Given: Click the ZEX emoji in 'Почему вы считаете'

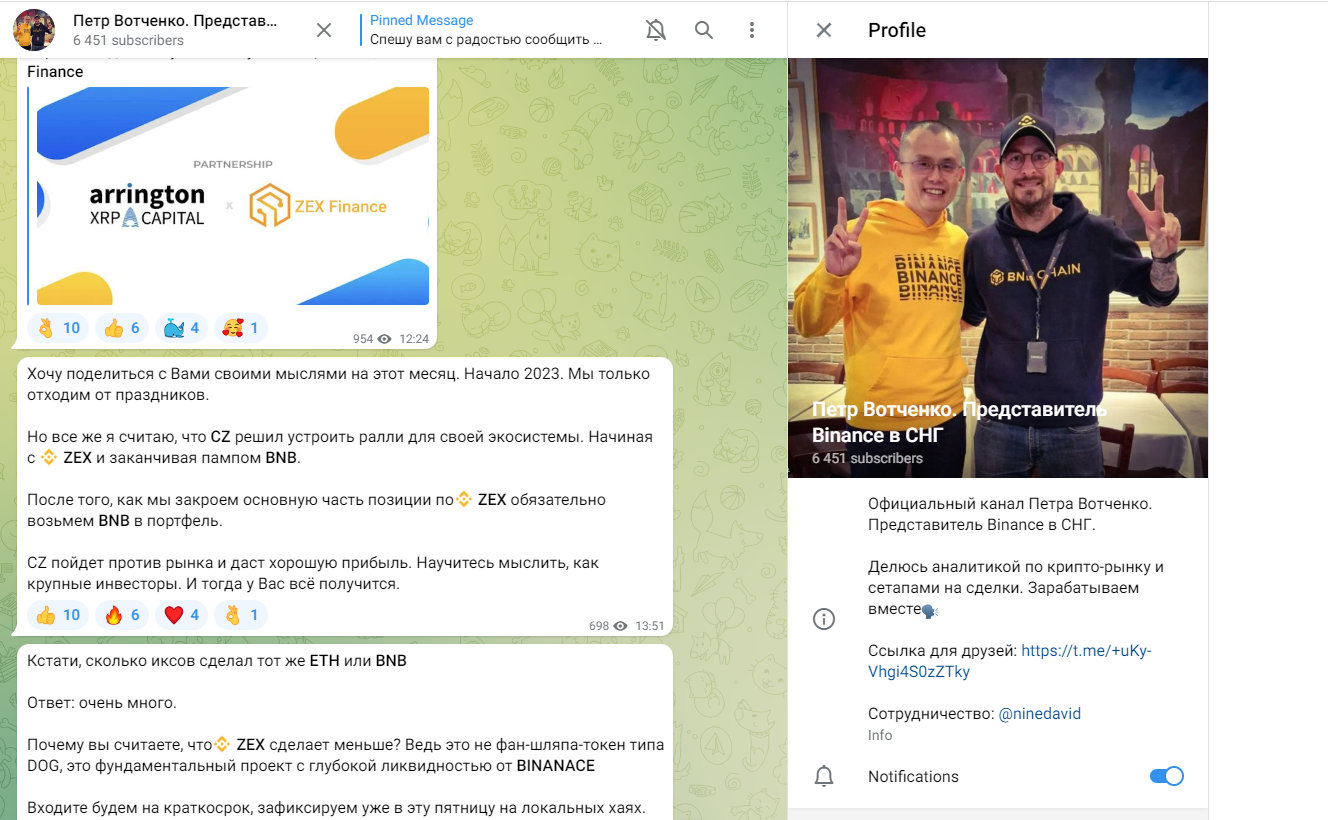Looking at the screenshot, I should click(223, 745).
